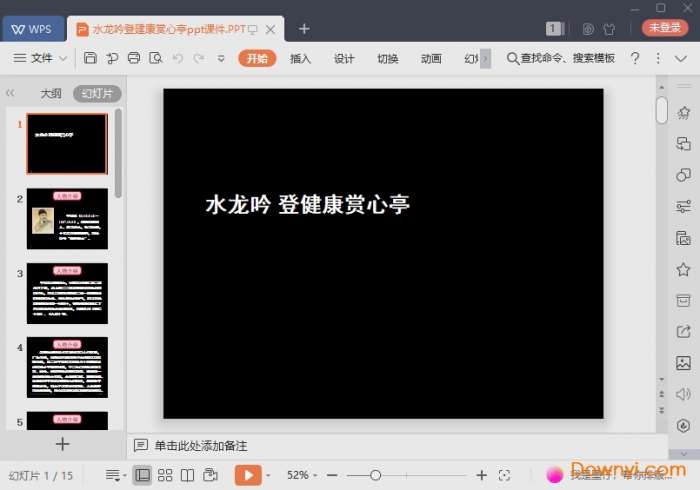Add a new tab with plus button

304,29
